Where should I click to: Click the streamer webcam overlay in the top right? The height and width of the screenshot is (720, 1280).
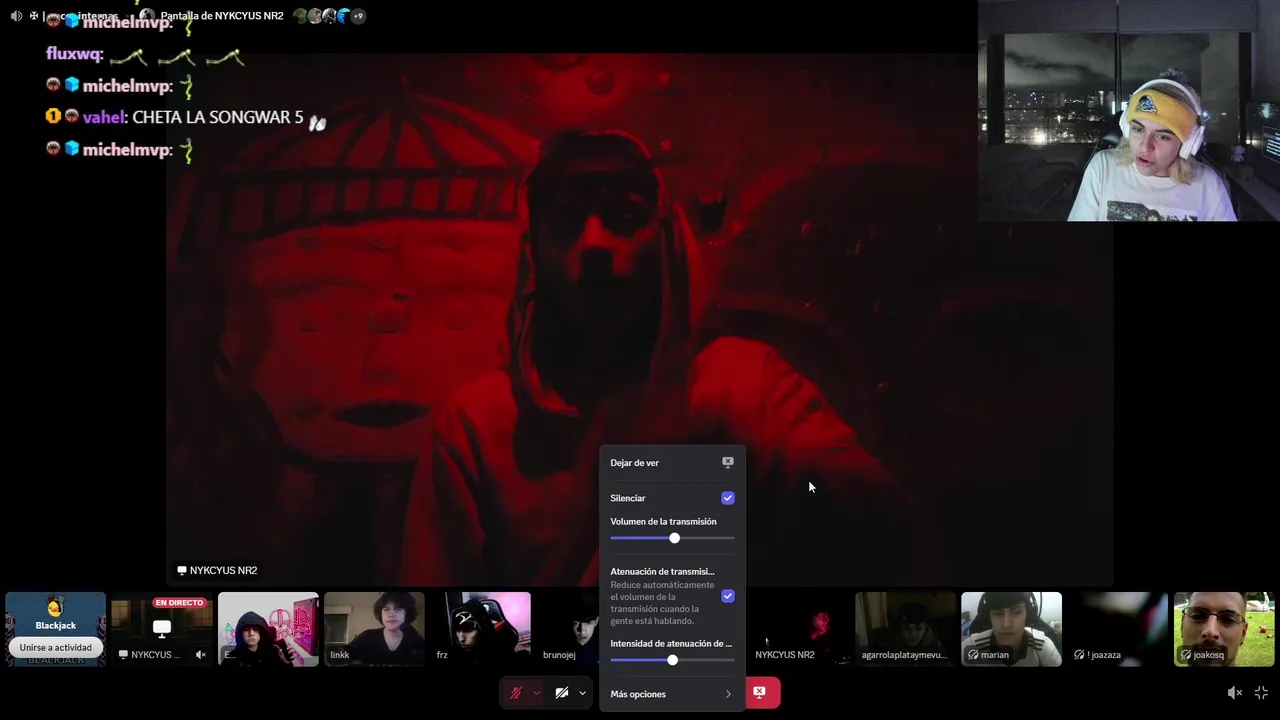(1129, 110)
